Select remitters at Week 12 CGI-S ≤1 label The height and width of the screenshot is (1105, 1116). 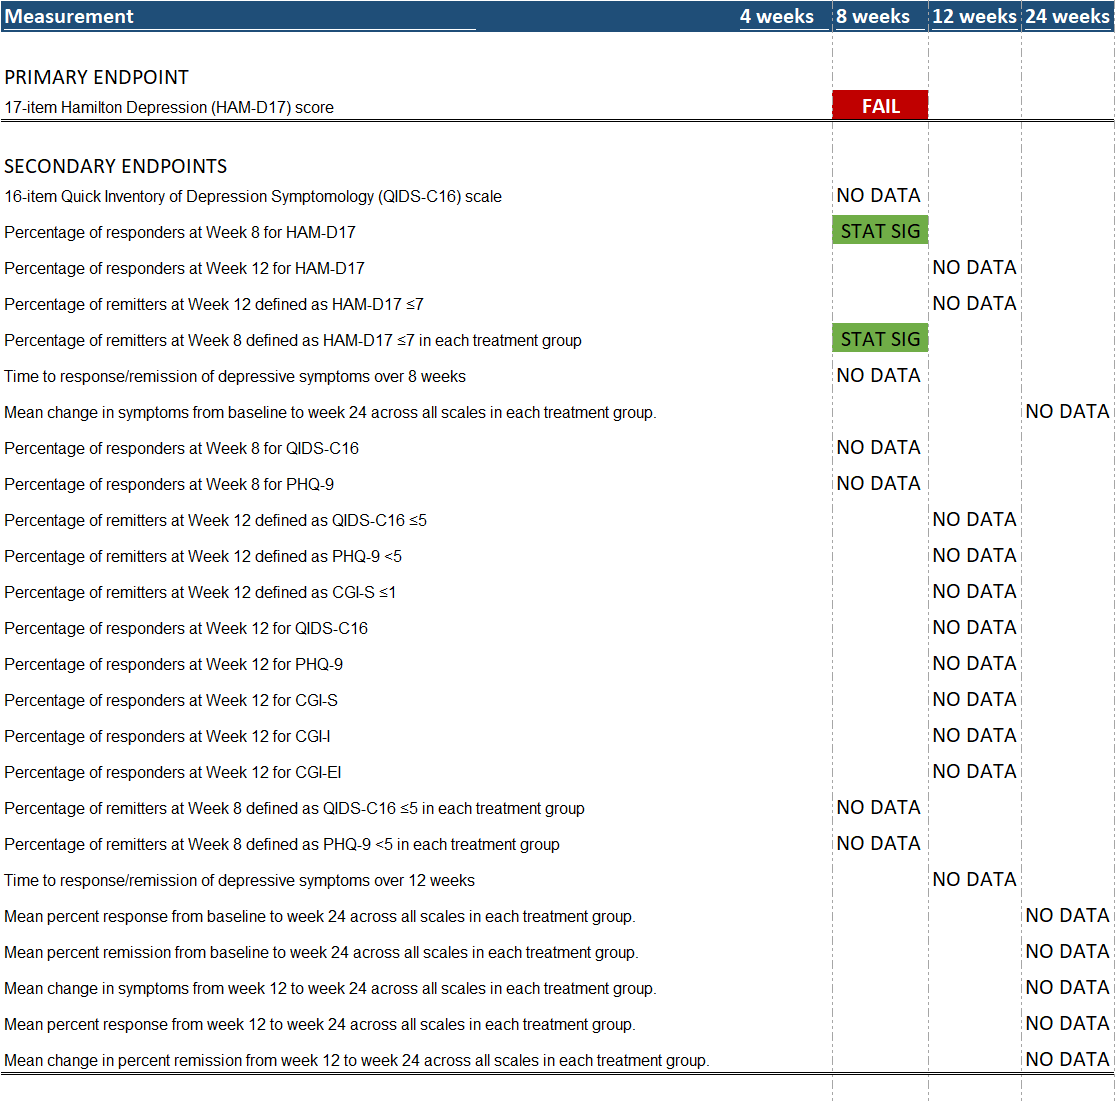(200, 593)
